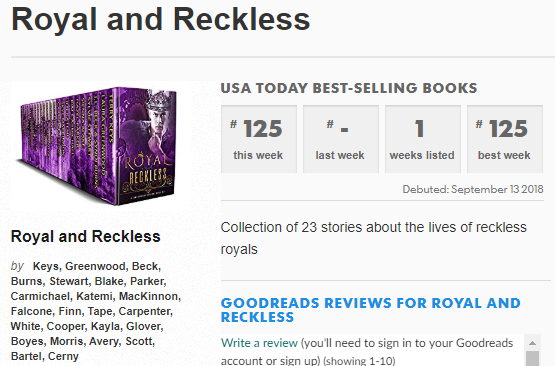Click the Royal and Reckless book cover
This screenshot has width=555, height=366.
(x=99, y=145)
